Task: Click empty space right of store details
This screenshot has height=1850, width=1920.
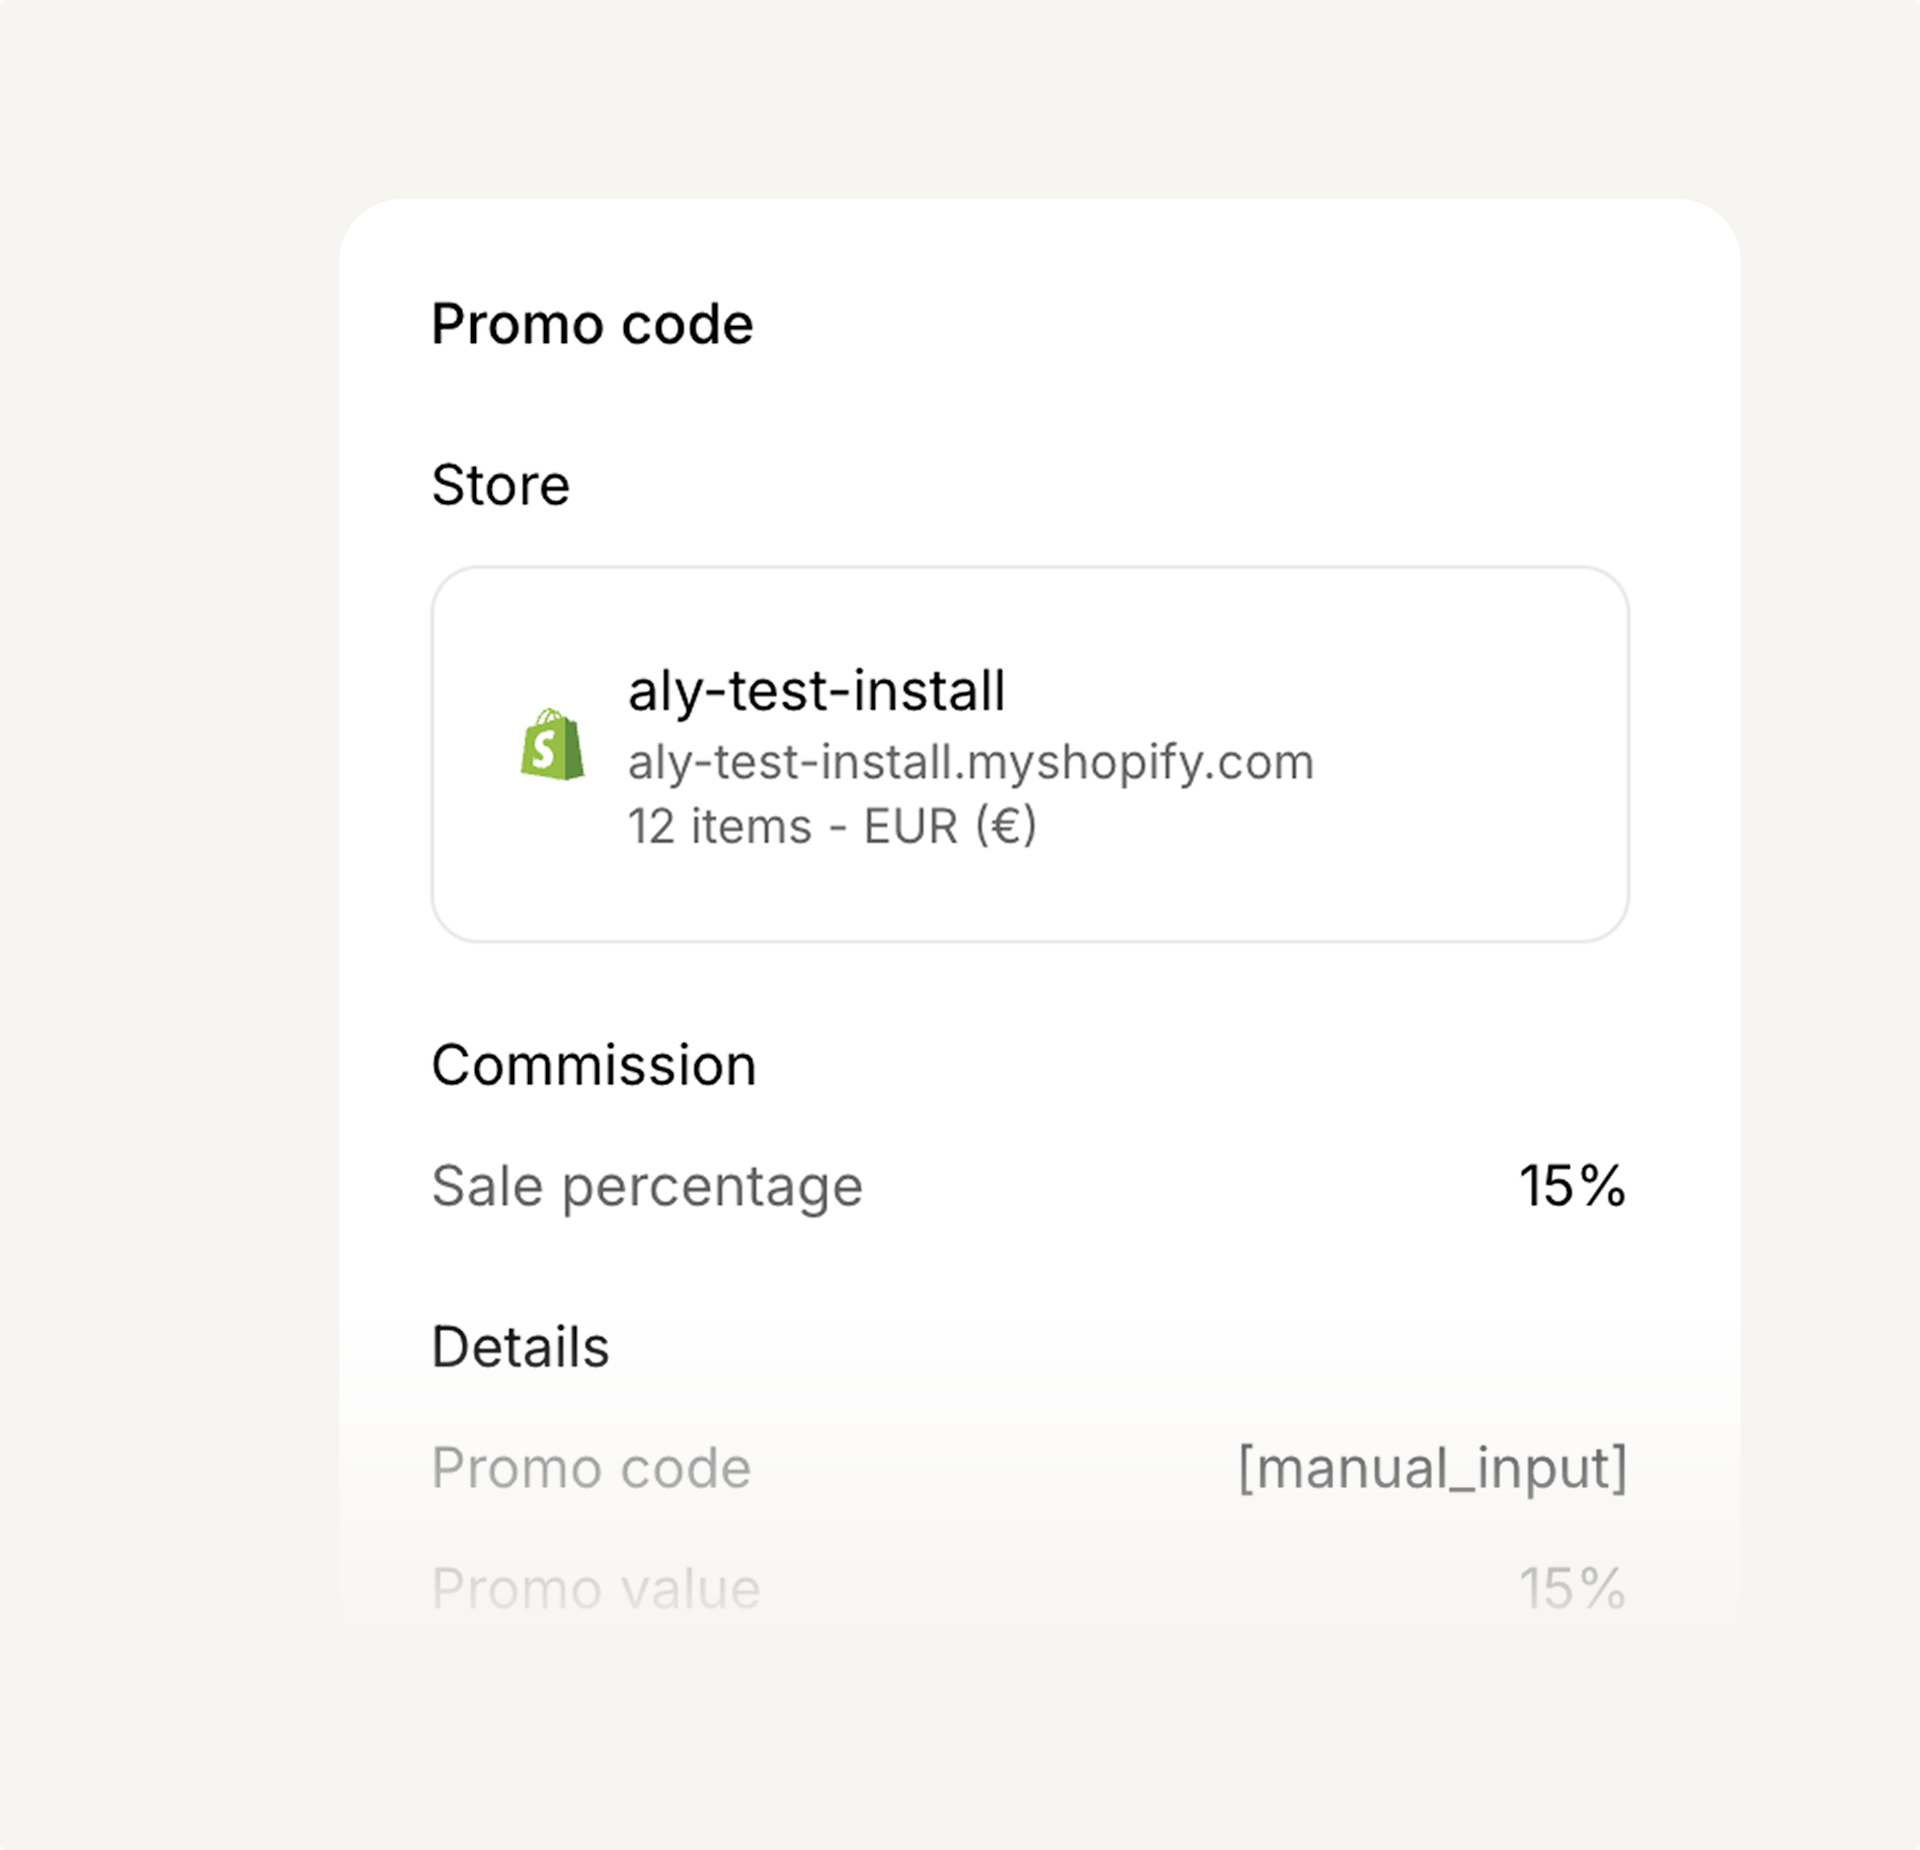Action: pos(1470,755)
